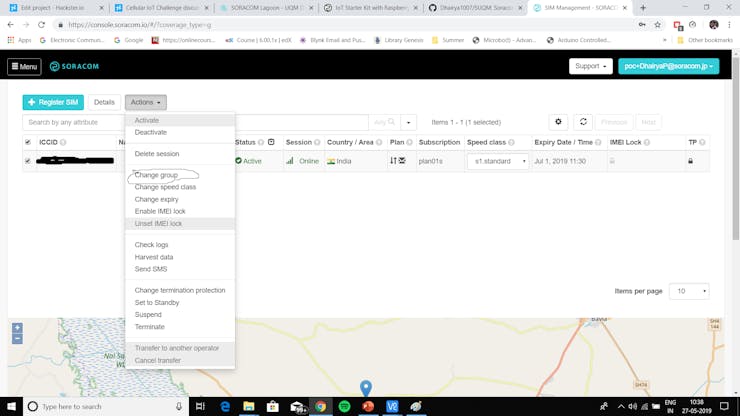Open table settings gear icon
Screen dimensions: 740x416
pyautogui.click(x=558, y=122)
